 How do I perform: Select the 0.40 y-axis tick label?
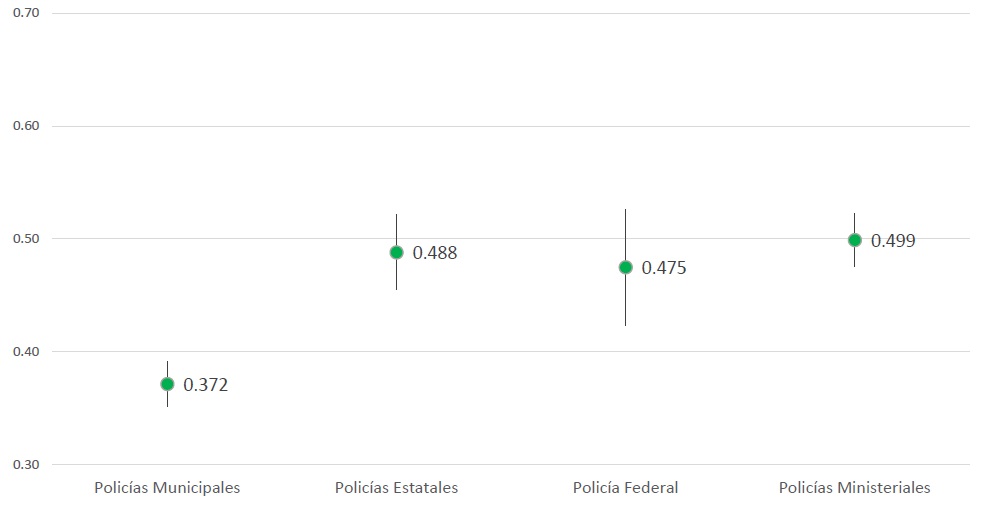point(25,352)
